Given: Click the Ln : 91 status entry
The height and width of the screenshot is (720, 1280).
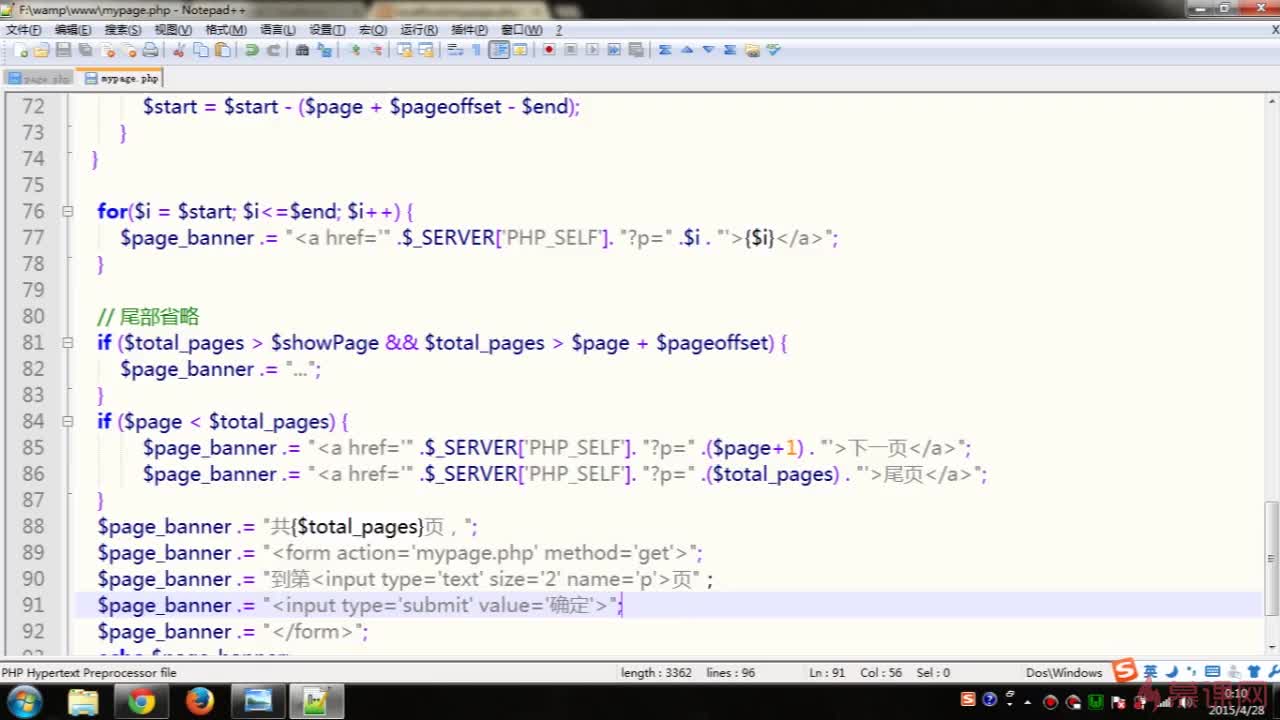Looking at the screenshot, I should 828,673.
